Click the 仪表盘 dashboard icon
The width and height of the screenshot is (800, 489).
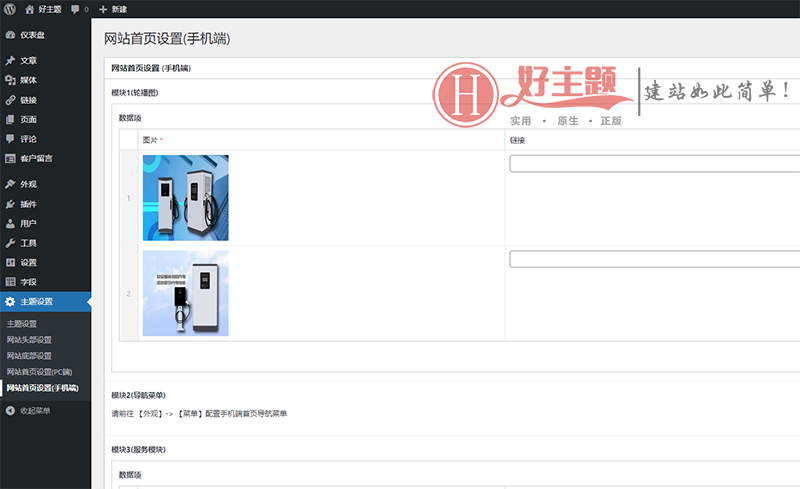pyautogui.click(x=10, y=35)
